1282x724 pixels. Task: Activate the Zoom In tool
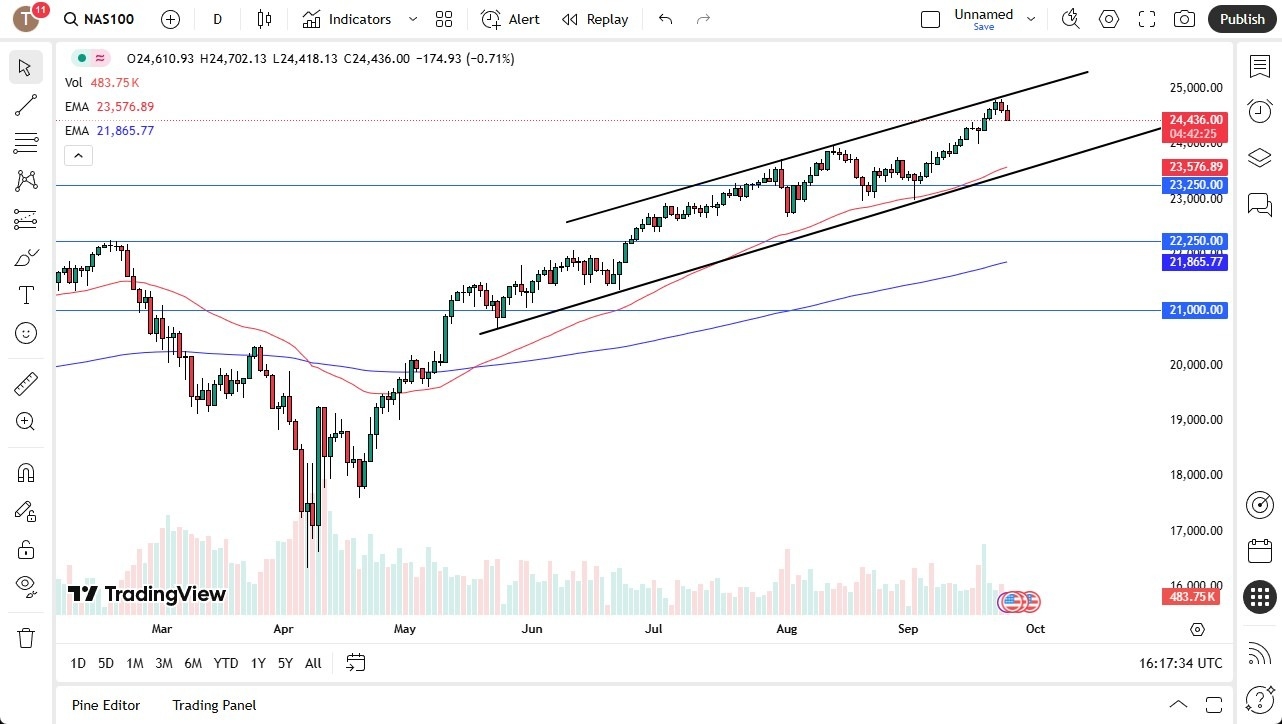25,421
